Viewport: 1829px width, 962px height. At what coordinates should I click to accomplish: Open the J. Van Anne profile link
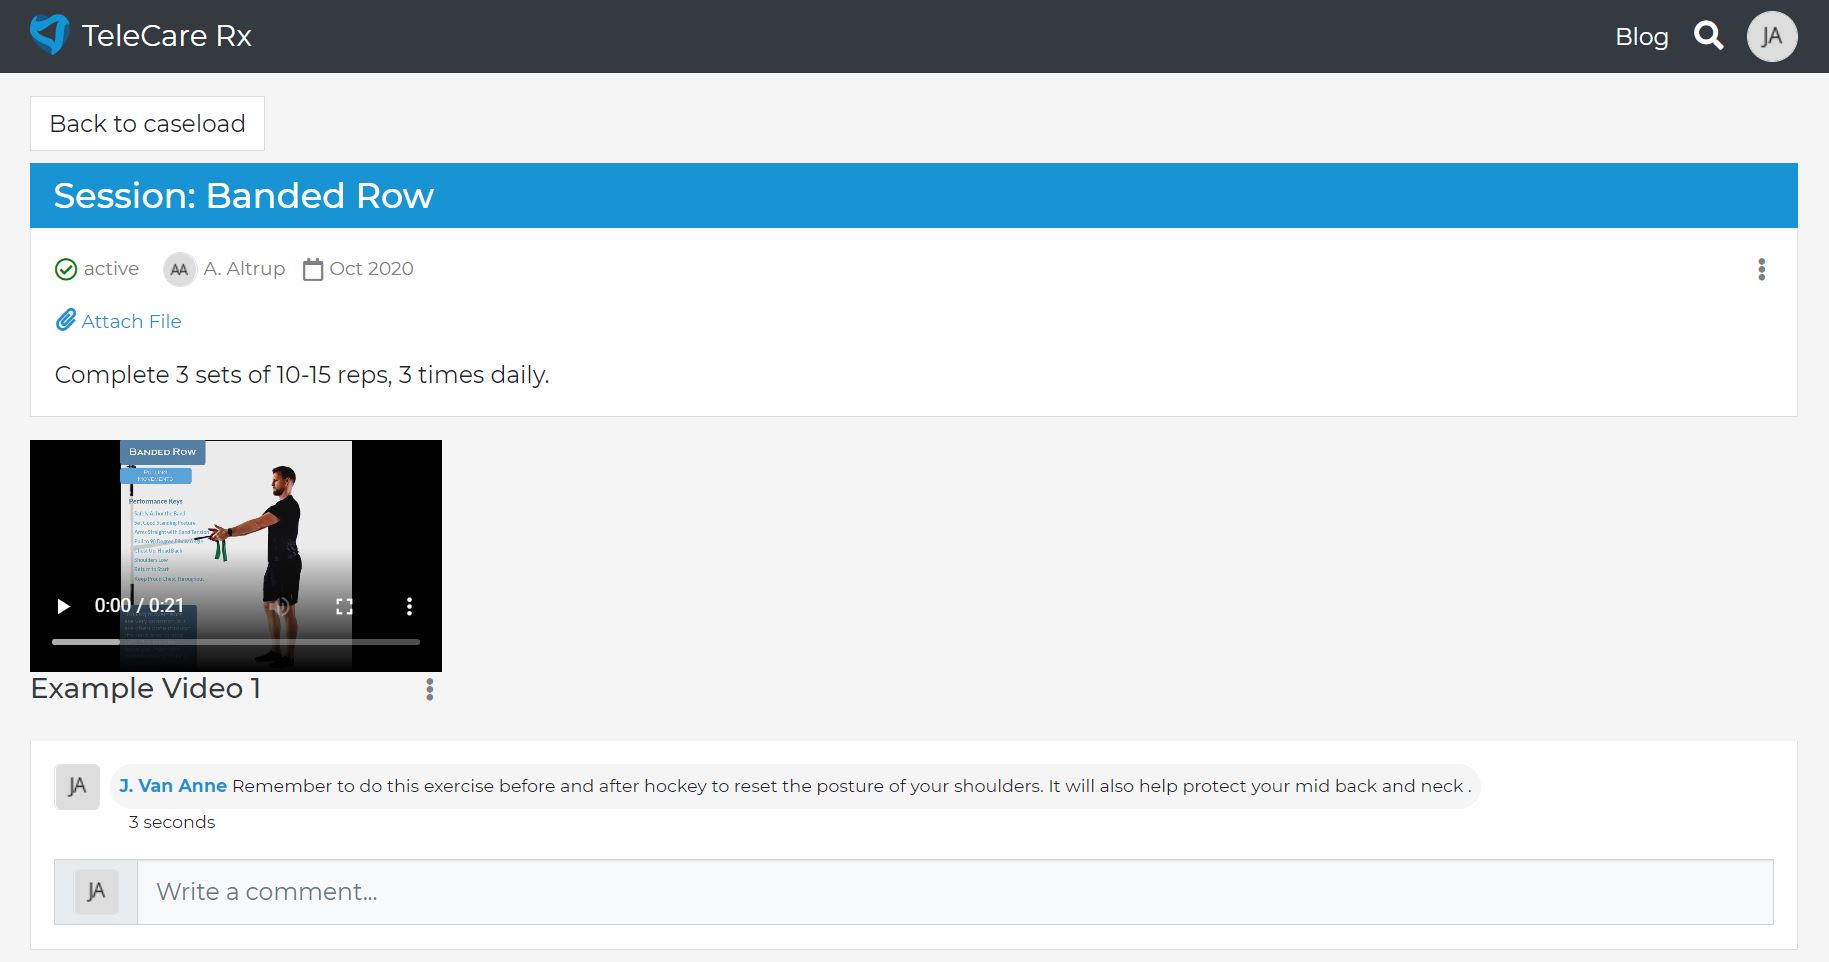pos(173,786)
